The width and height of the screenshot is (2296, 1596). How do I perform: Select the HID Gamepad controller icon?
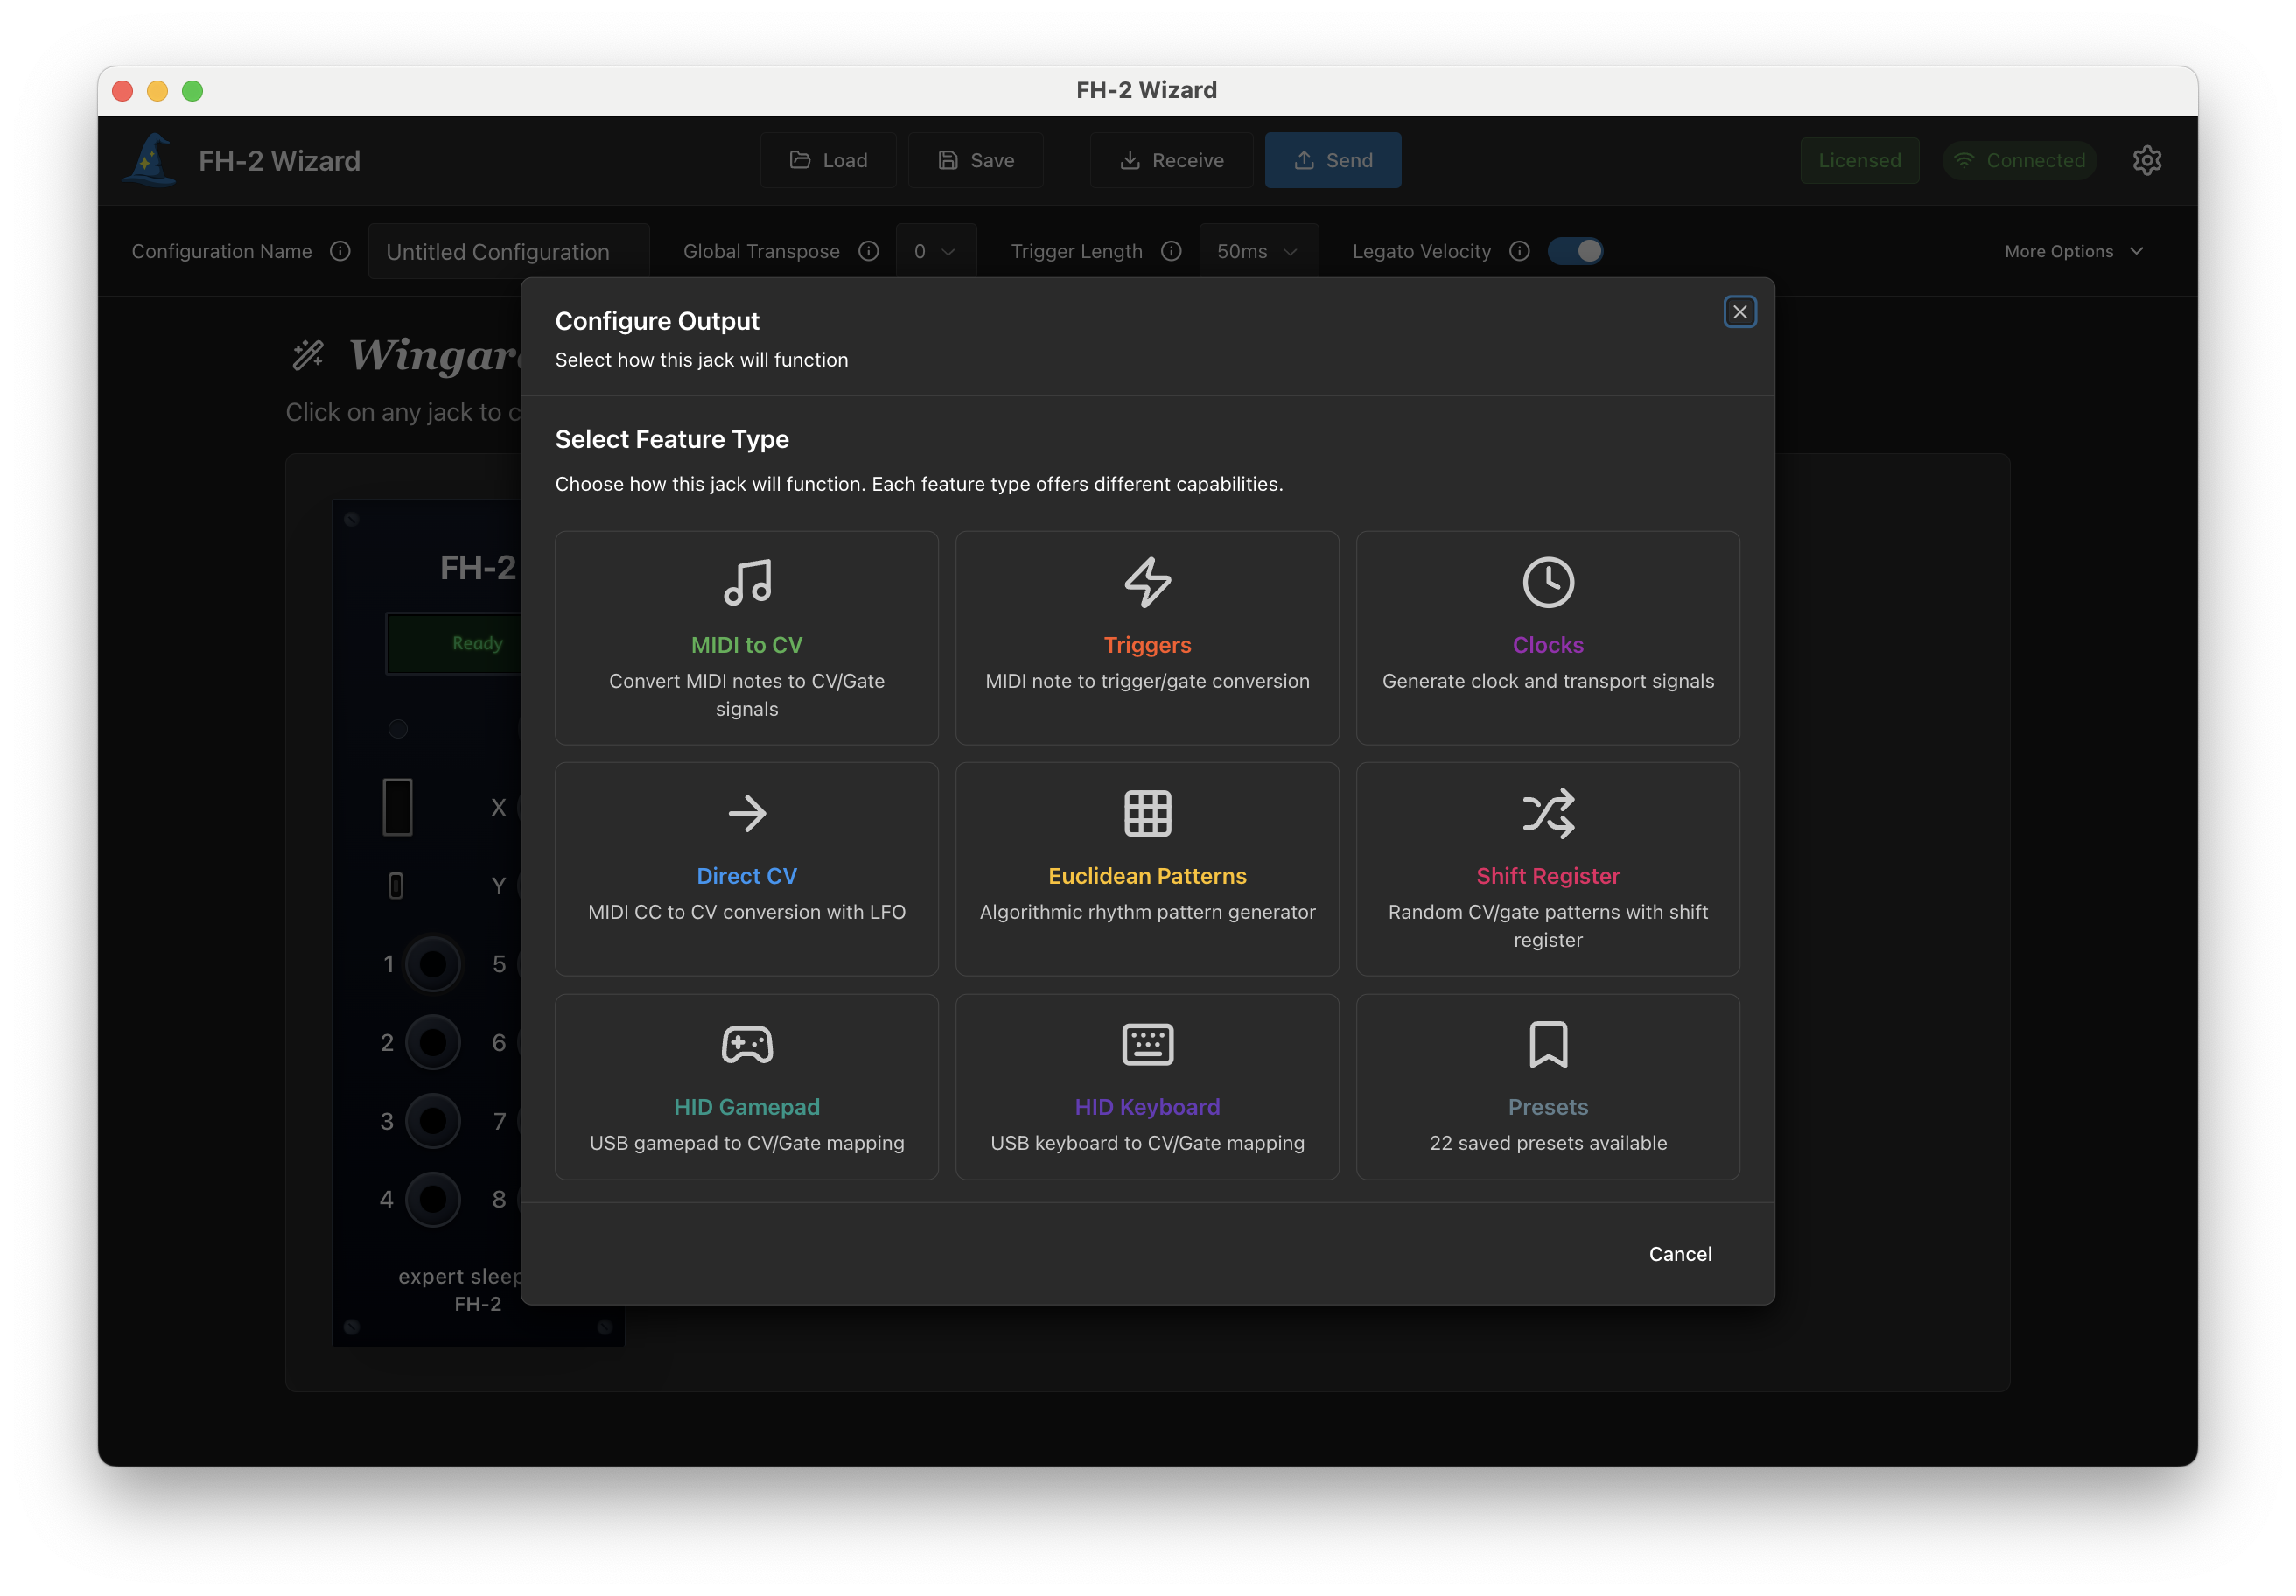[747, 1044]
